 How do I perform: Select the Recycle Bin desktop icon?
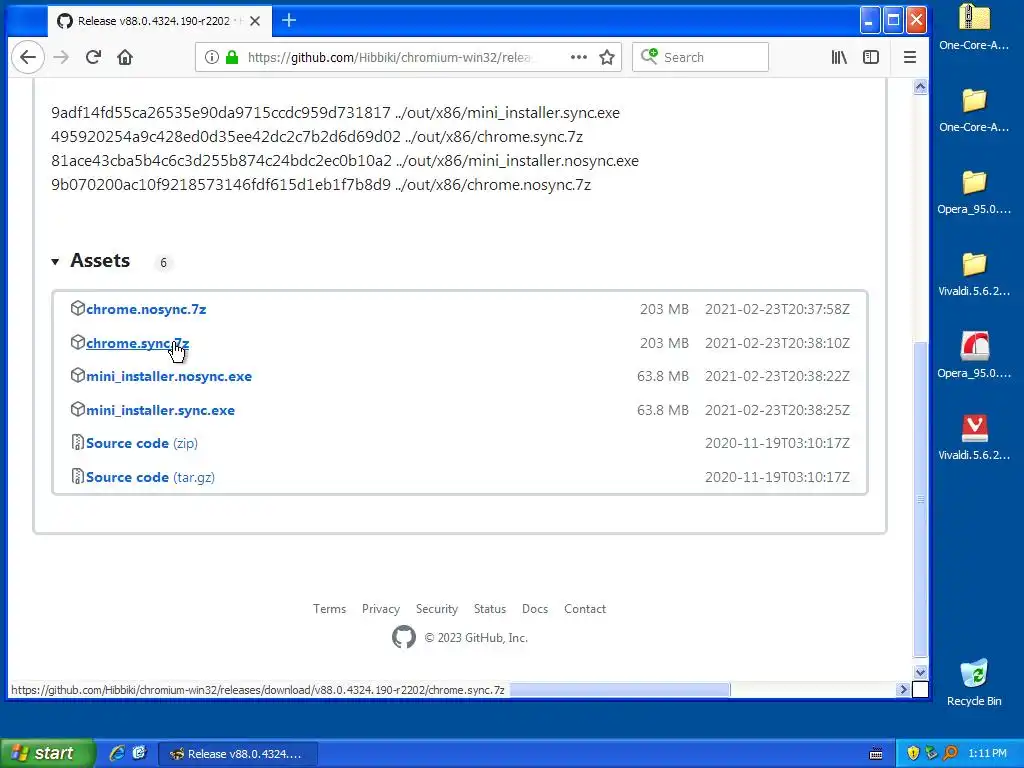coord(974,682)
